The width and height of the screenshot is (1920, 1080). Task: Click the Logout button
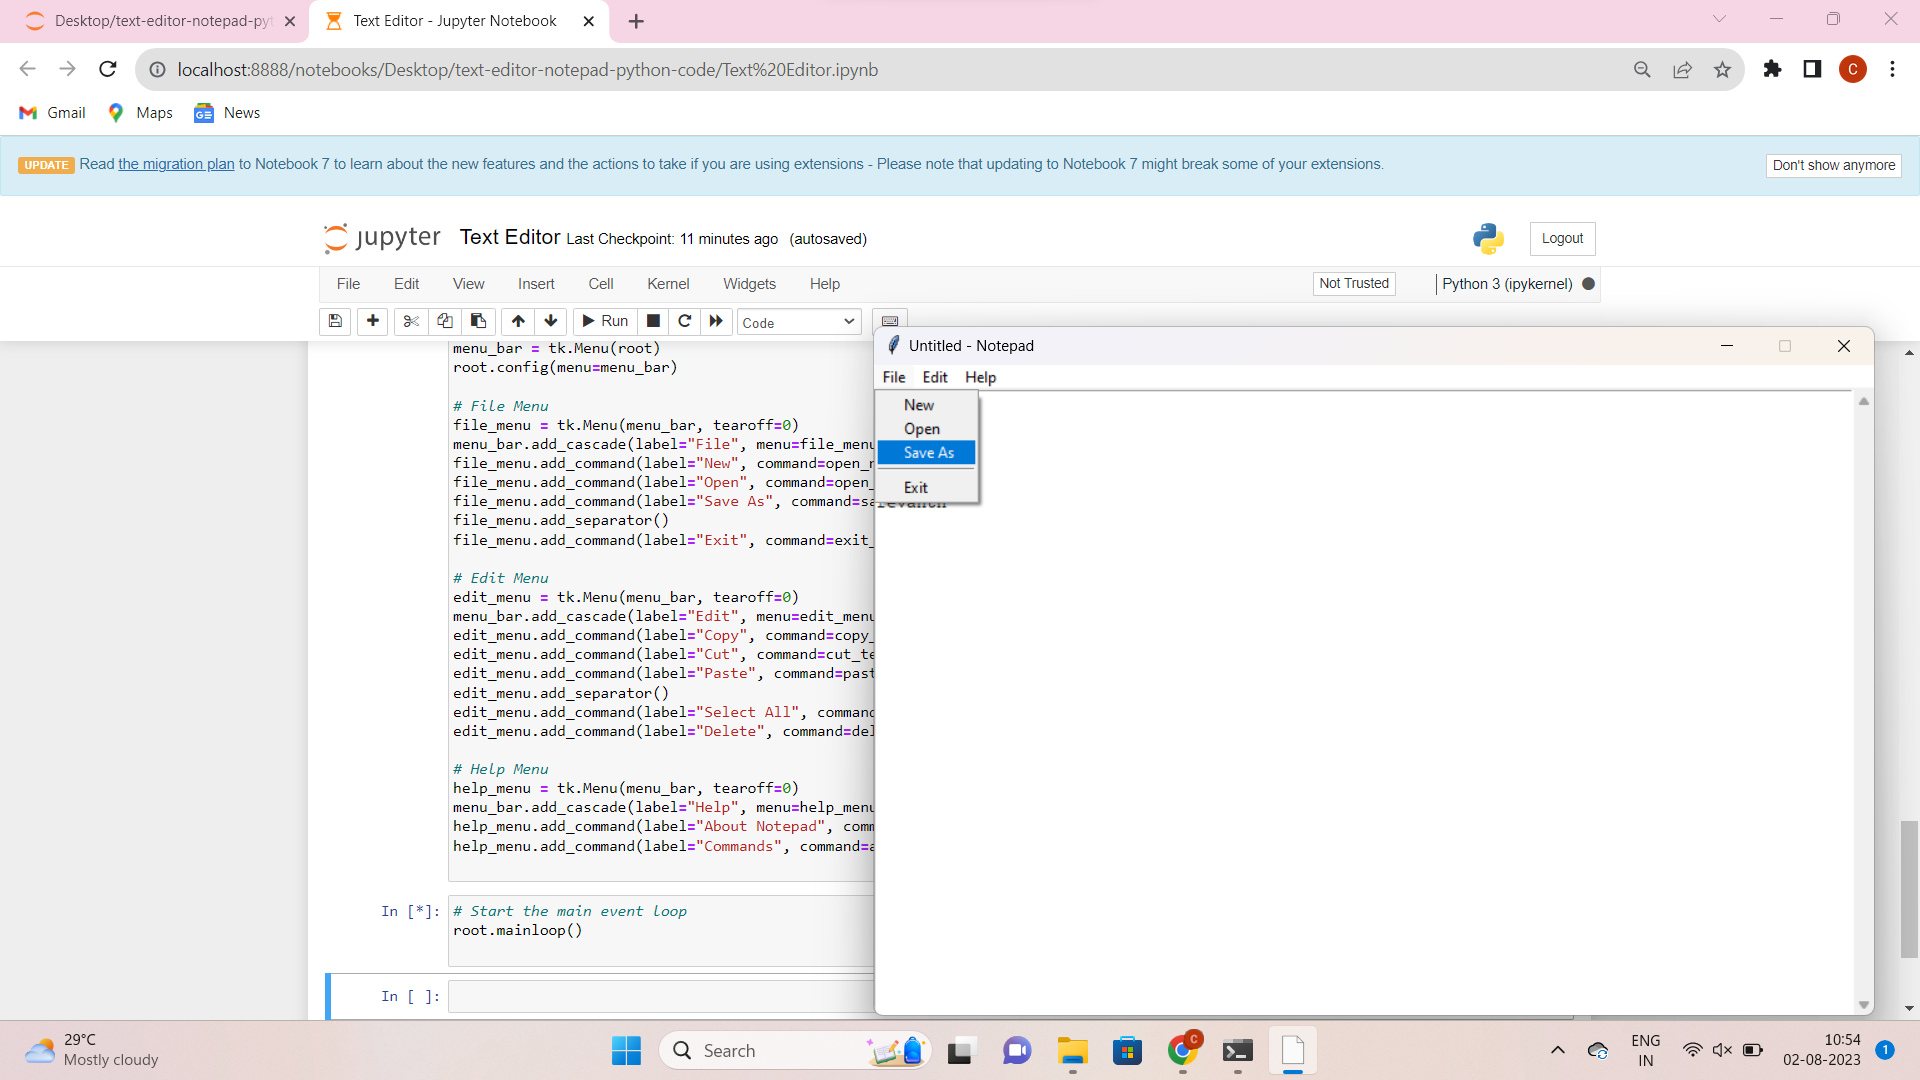tap(1562, 238)
